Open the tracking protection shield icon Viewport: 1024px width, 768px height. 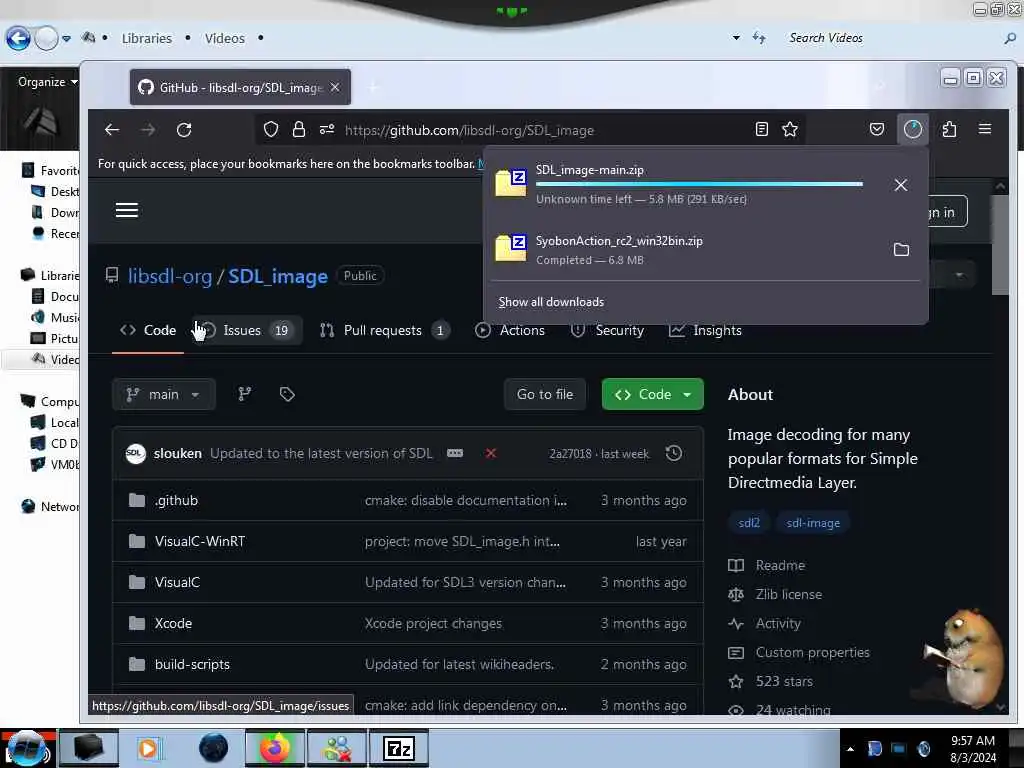tap(270, 129)
